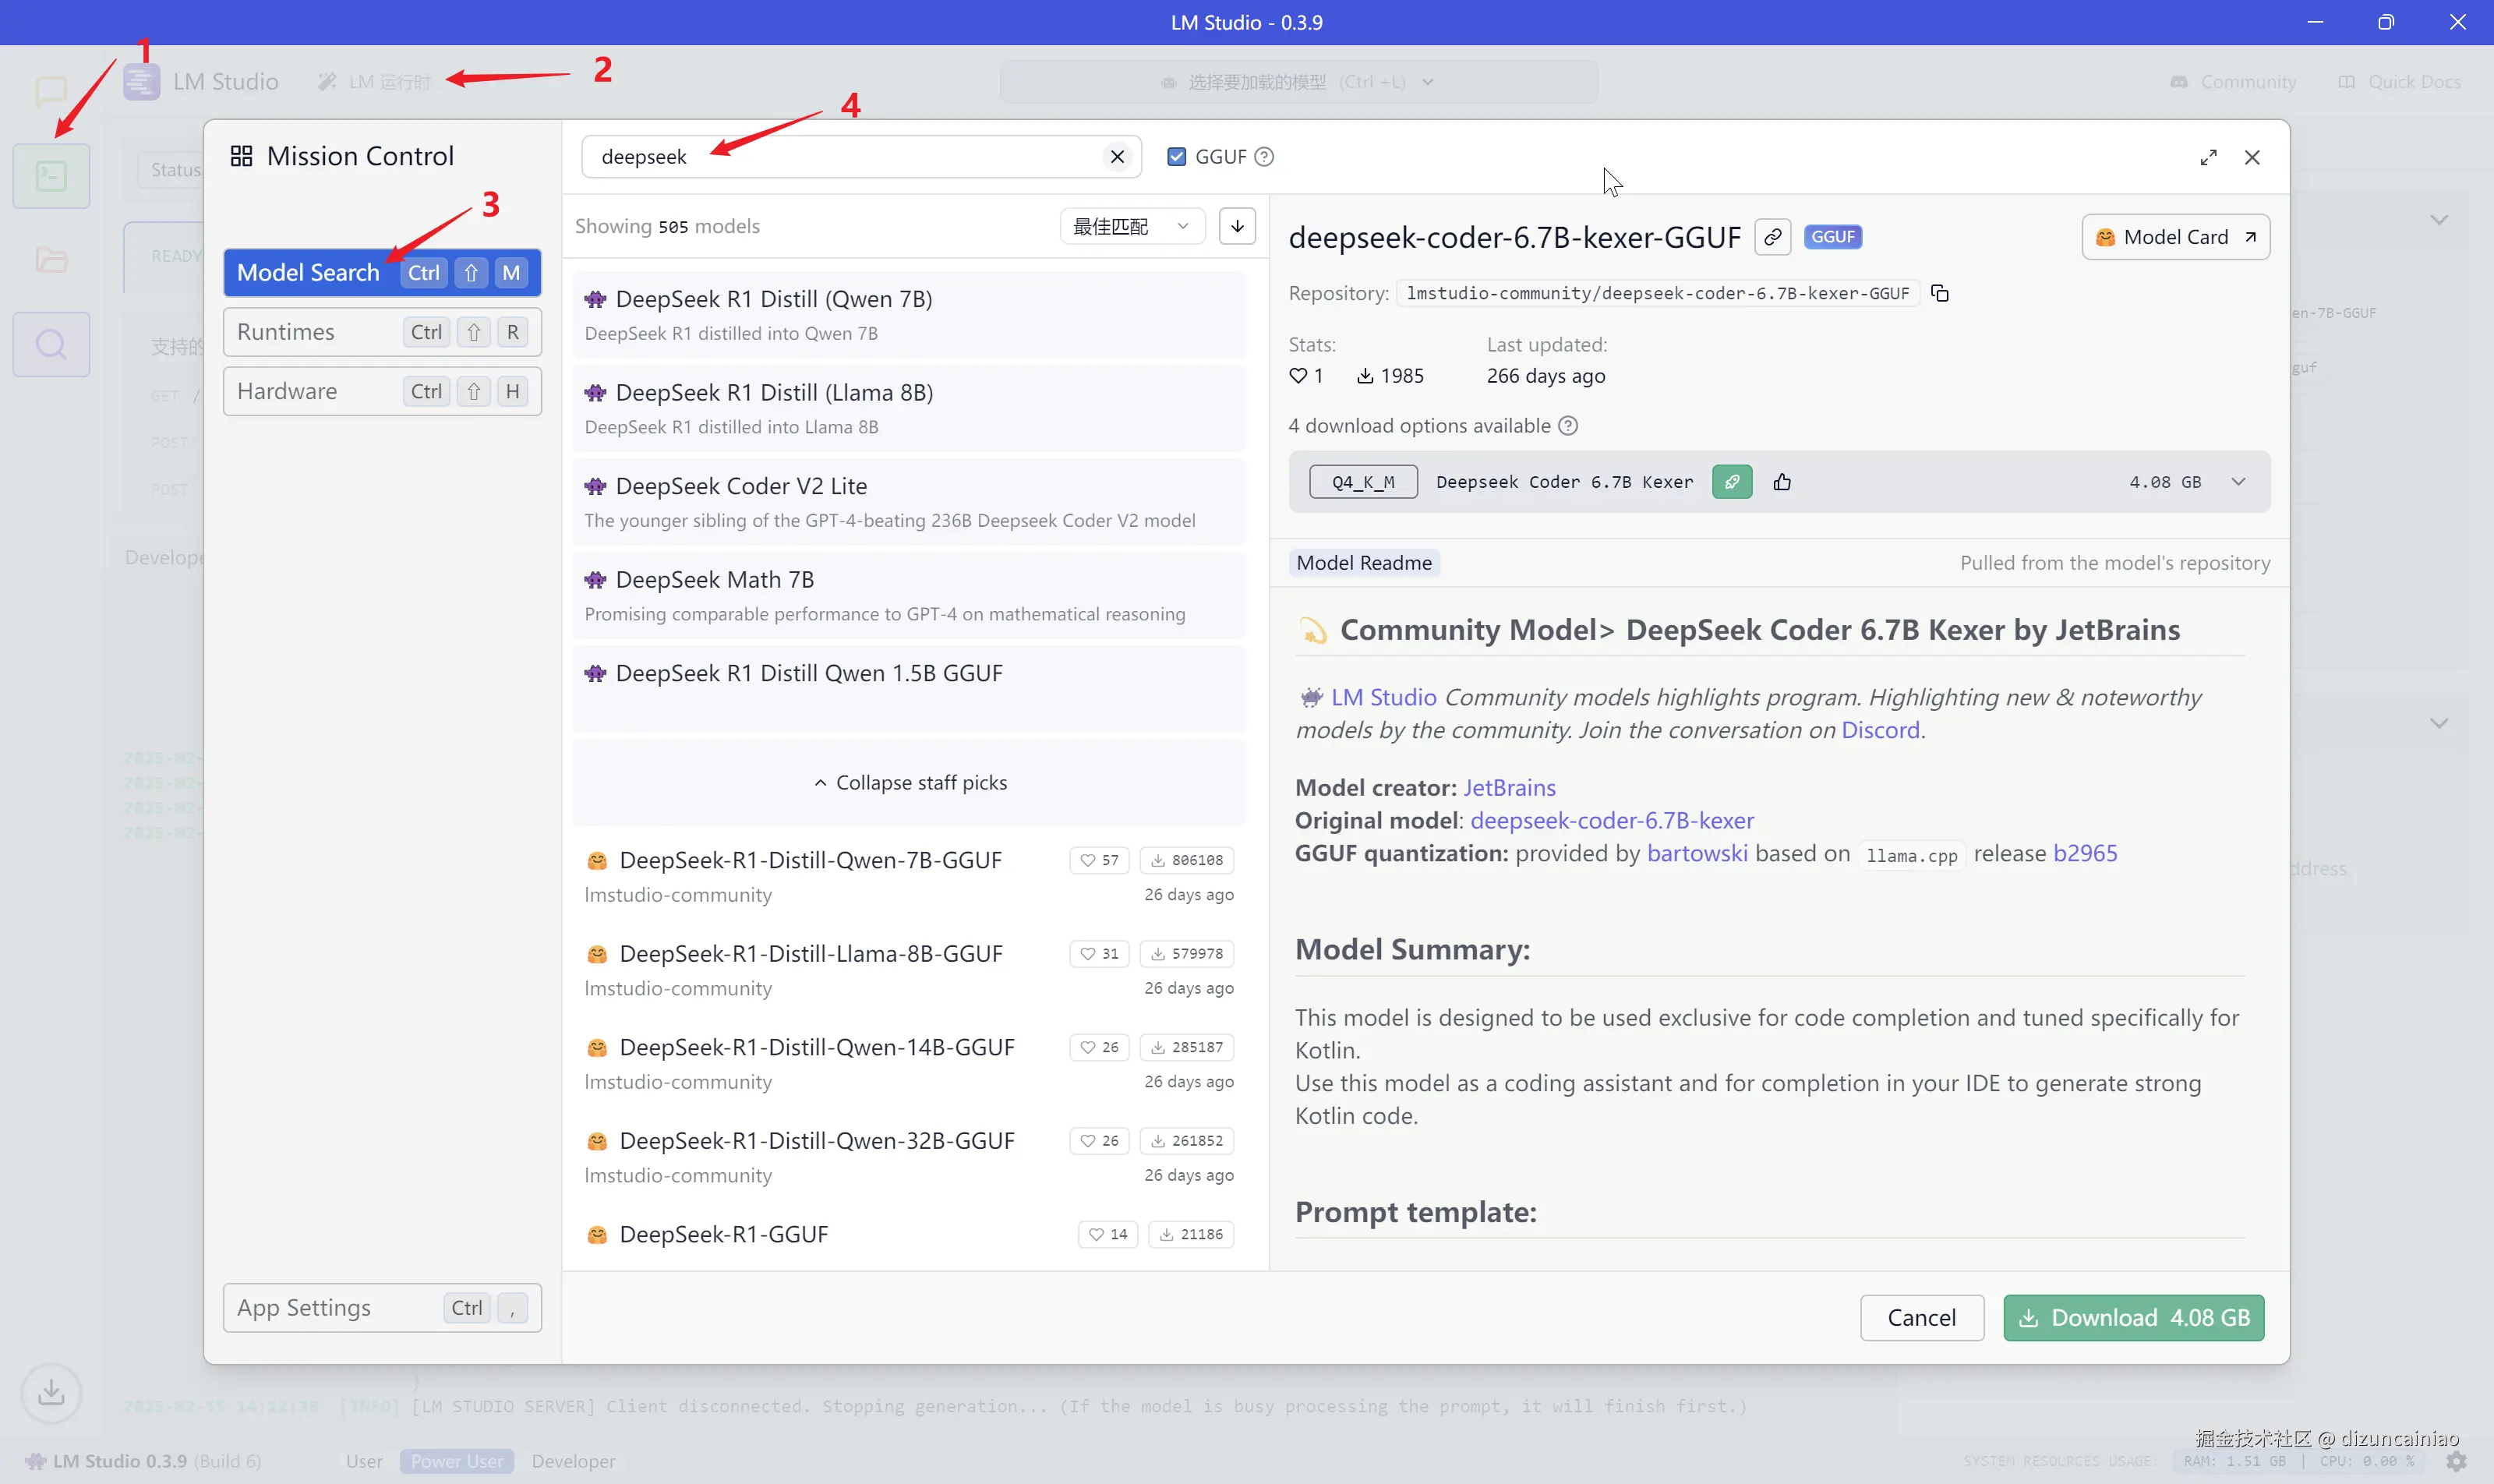Switch to Power User mode
Image resolution: width=2494 pixels, height=1484 pixels.
[457, 1461]
